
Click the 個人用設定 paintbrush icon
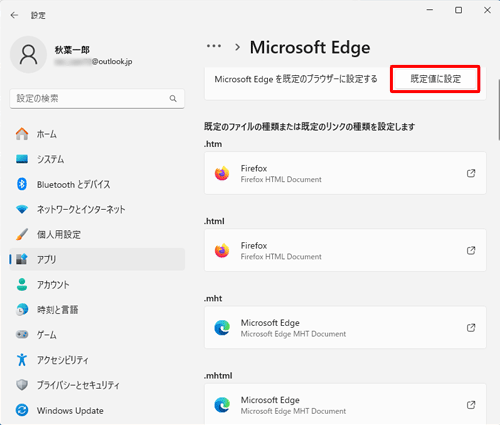click(x=22, y=234)
